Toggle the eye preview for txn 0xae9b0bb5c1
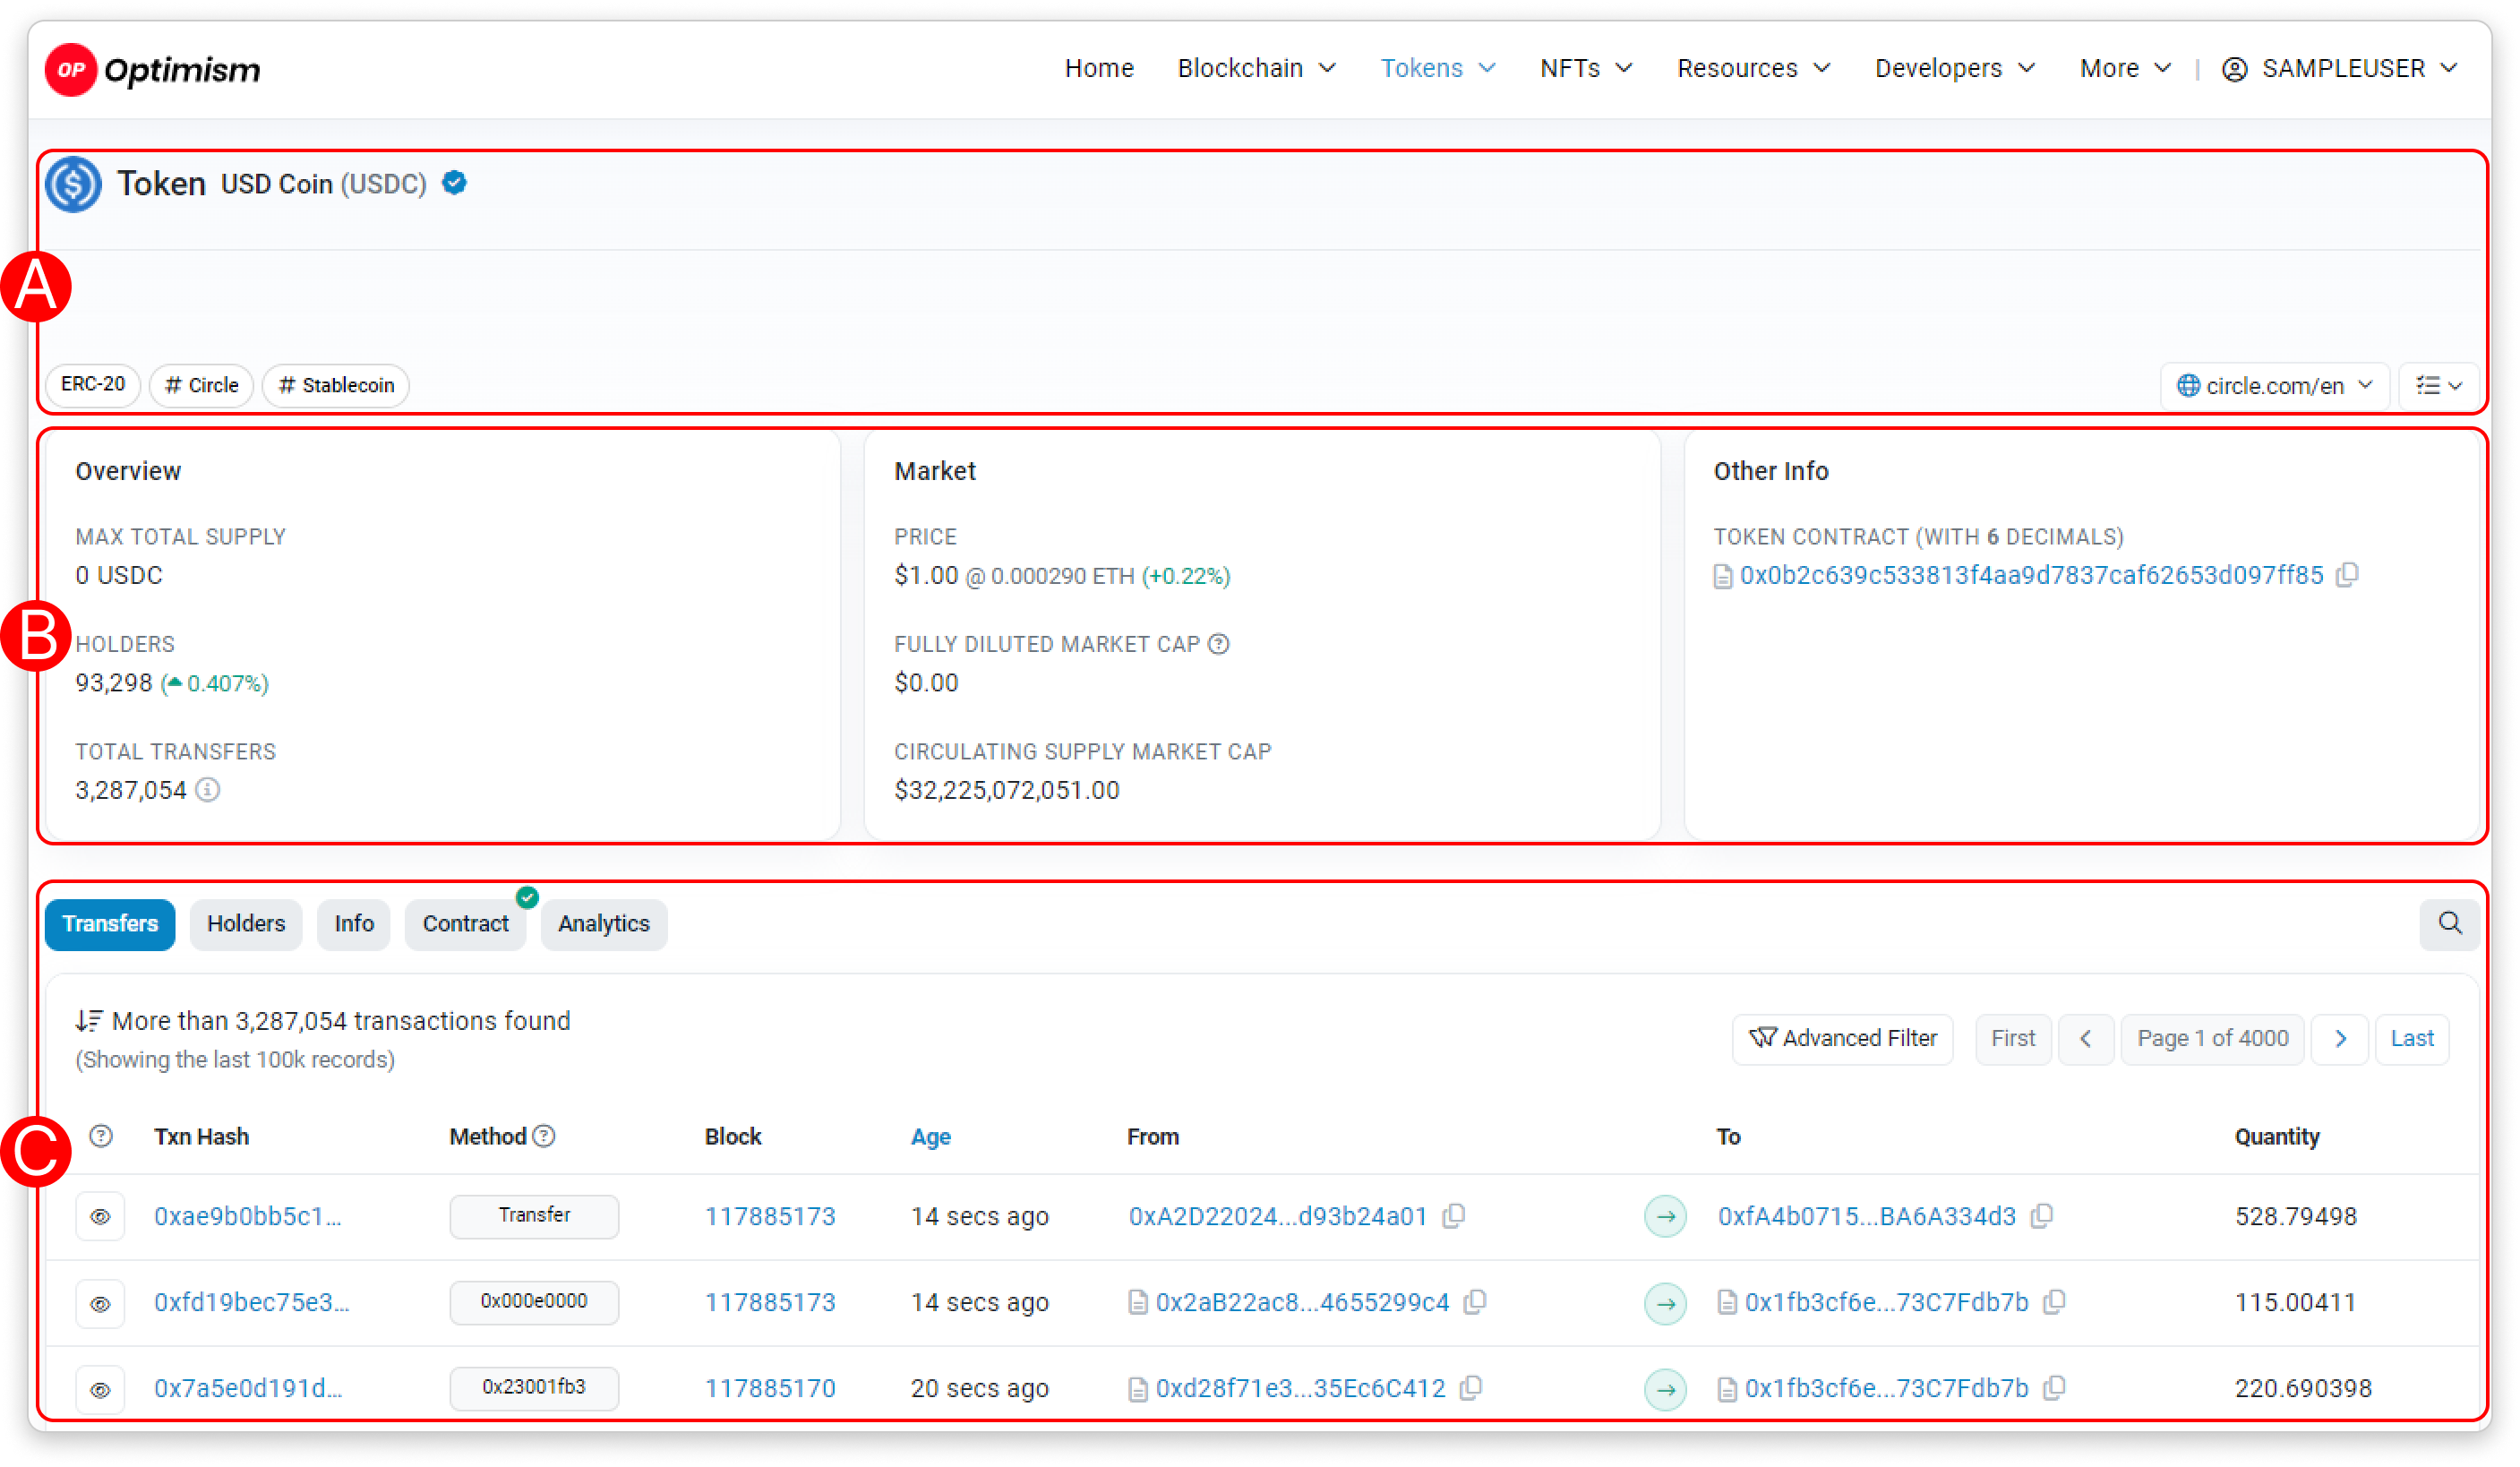This screenshot has height=1467, width=2520. pos(100,1217)
